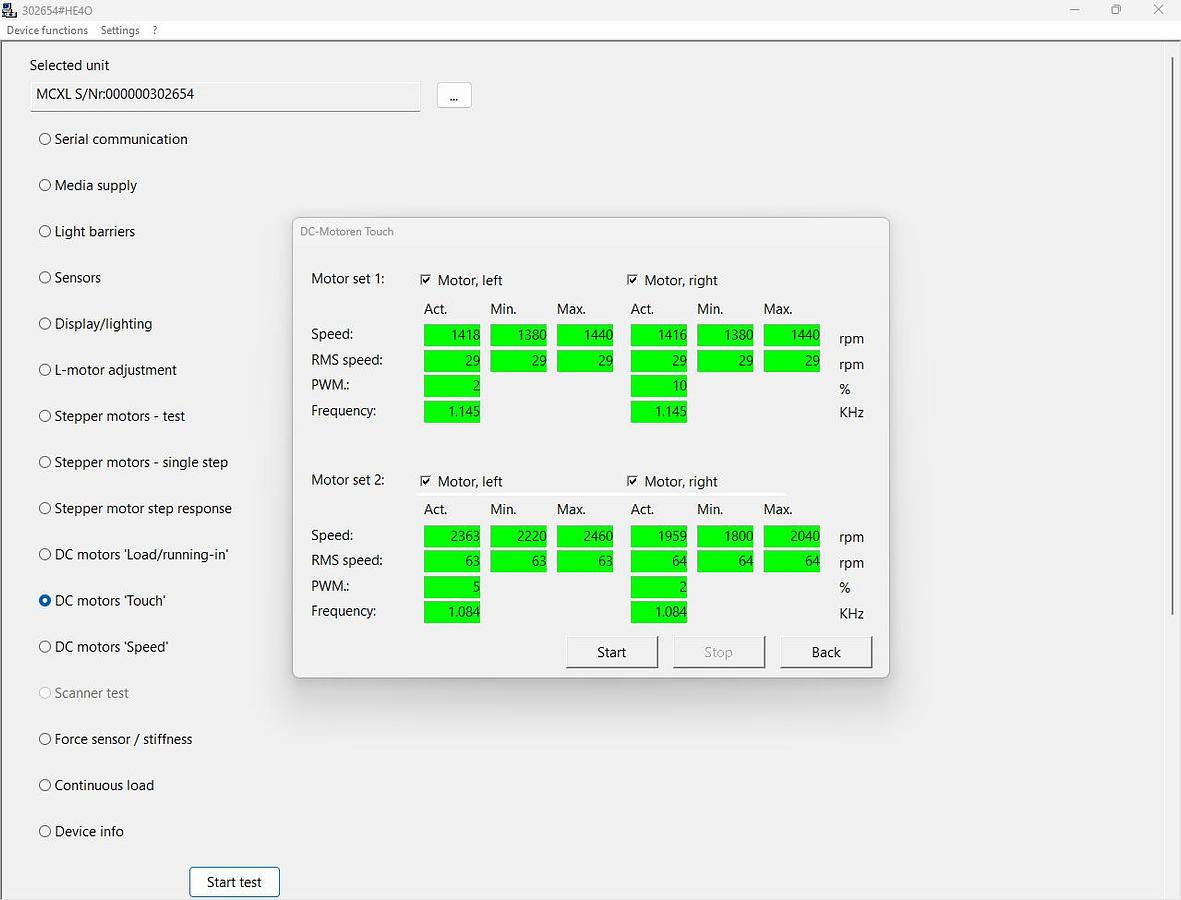Viewport: 1181px width, 900px height.
Task: Click the Selected unit serial number field
Action: (225, 95)
